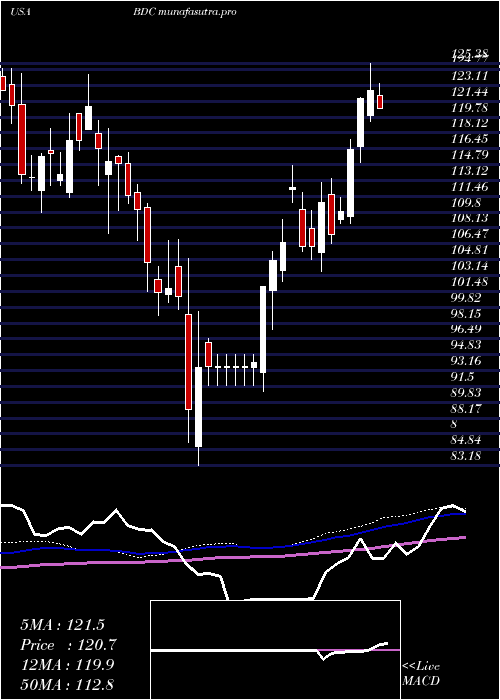This screenshot has width=500, height=700.
Task: Select the 101.48 price axis label
Action: tap(469, 282)
